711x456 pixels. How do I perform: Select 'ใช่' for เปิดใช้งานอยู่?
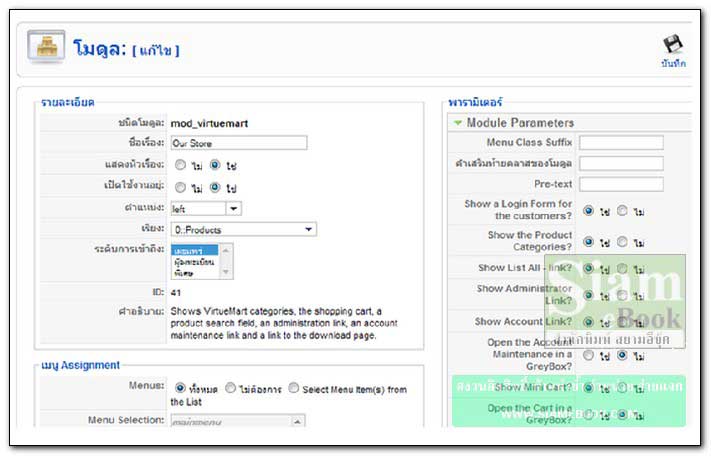pyautogui.click(x=215, y=187)
